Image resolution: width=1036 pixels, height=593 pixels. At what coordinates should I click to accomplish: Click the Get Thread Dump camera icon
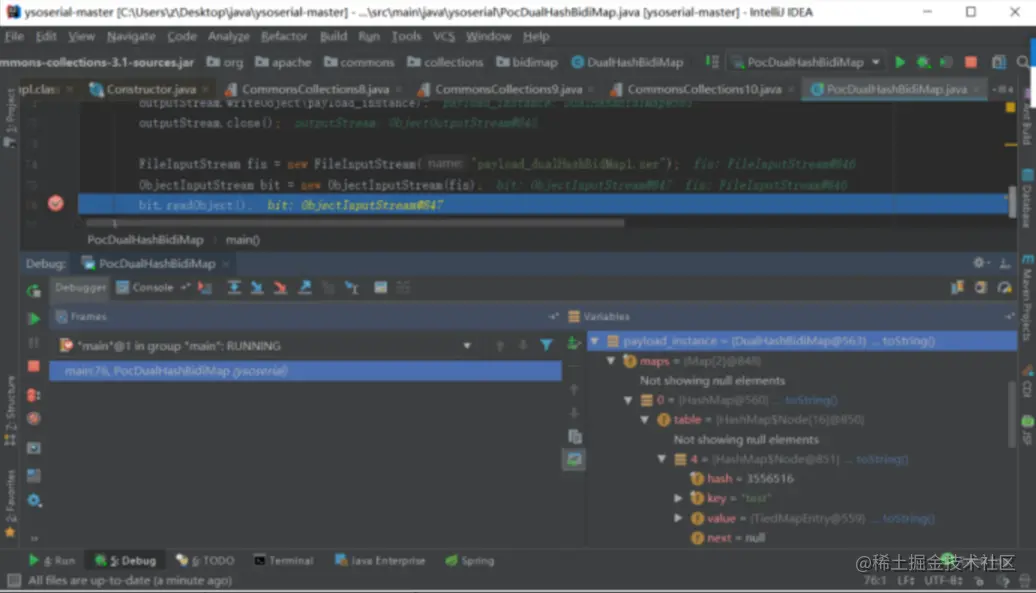point(34,448)
